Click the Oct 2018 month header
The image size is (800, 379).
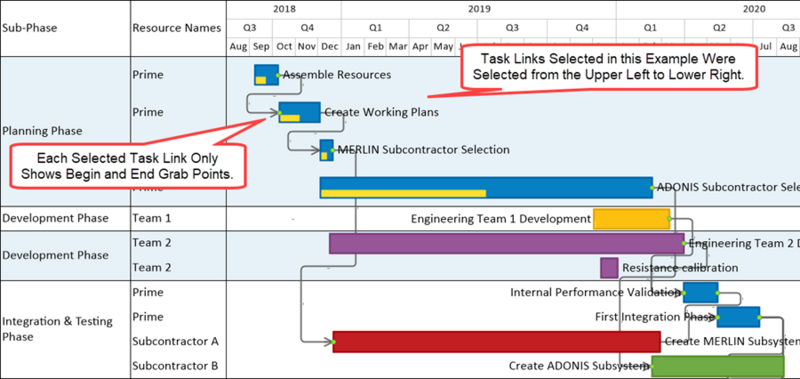click(x=284, y=46)
